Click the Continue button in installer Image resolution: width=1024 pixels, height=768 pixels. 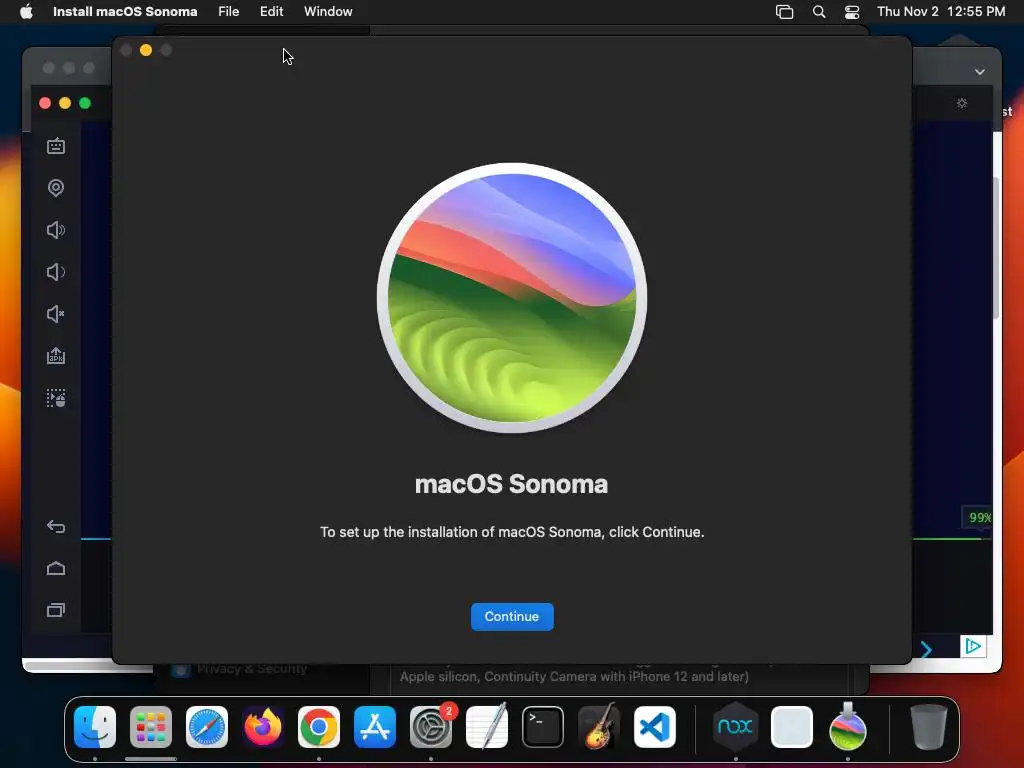pyautogui.click(x=512, y=616)
